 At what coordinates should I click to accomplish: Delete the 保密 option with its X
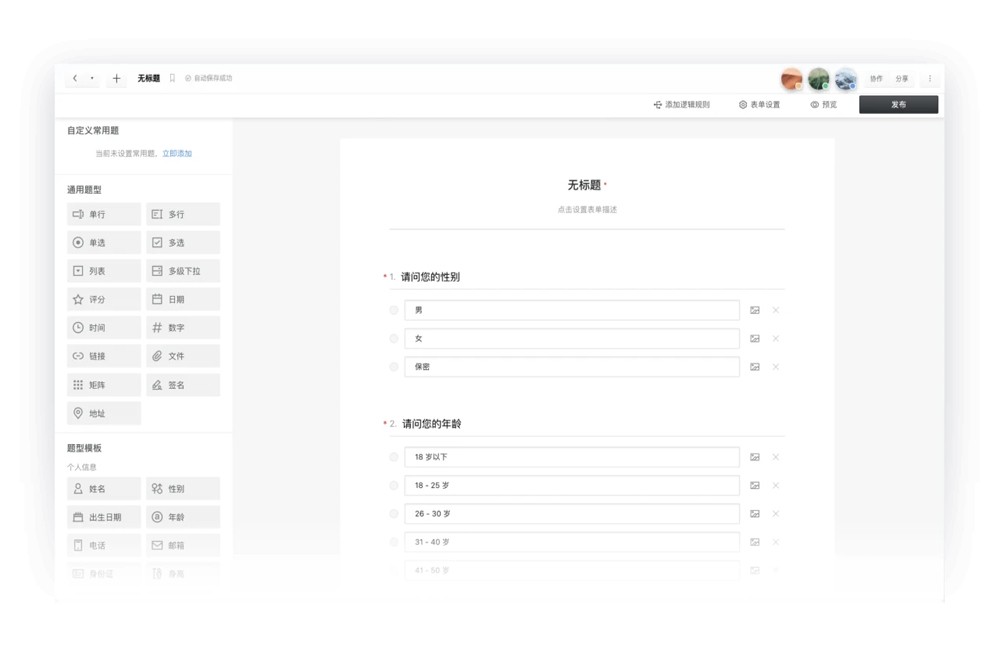(776, 367)
